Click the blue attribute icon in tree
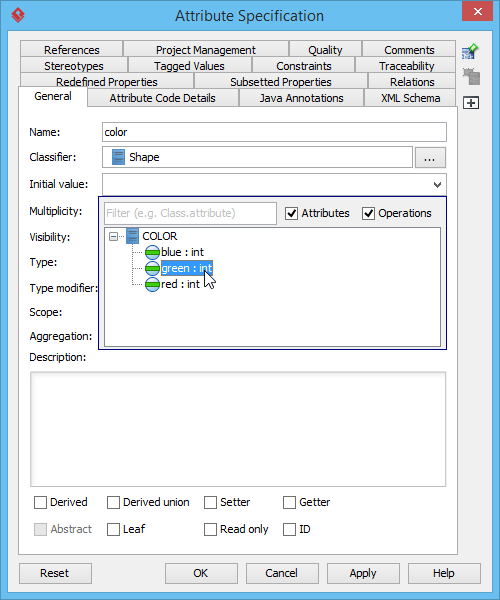The width and height of the screenshot is (500, 600). click(x=152, y=252)
